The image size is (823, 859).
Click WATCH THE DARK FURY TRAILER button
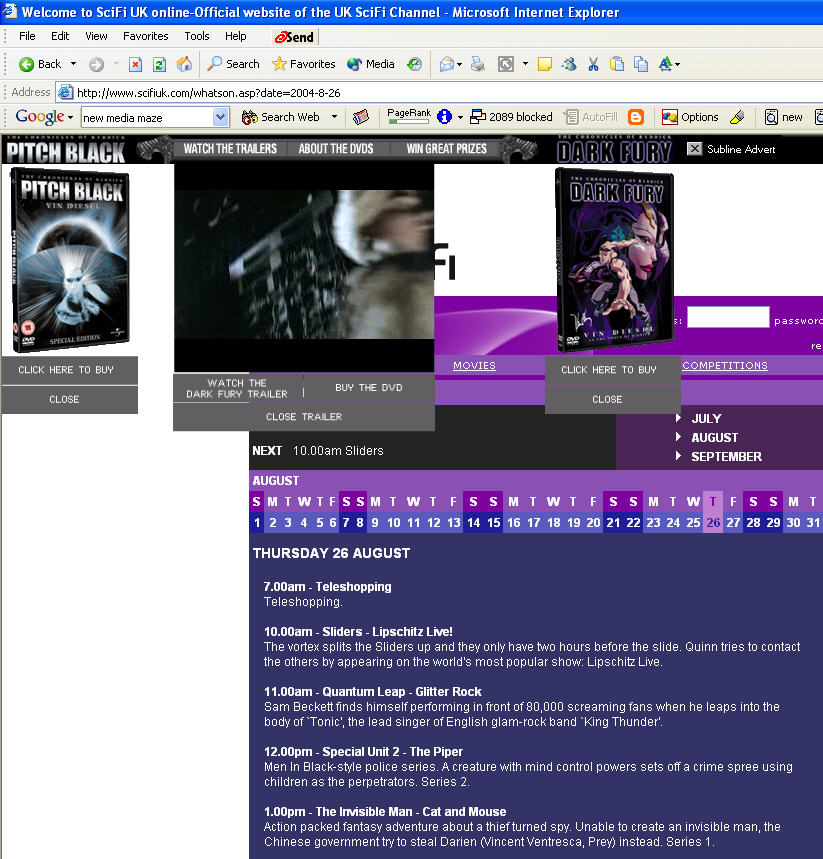237,388
